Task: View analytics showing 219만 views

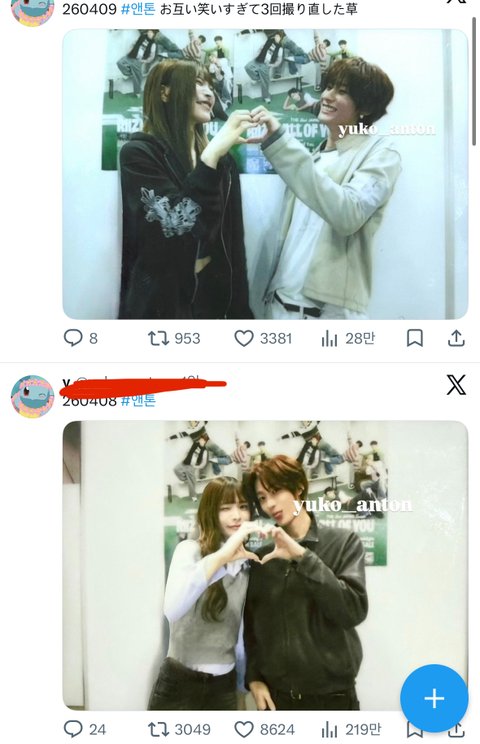Action: pyautogui.click(x=351, y=729)
